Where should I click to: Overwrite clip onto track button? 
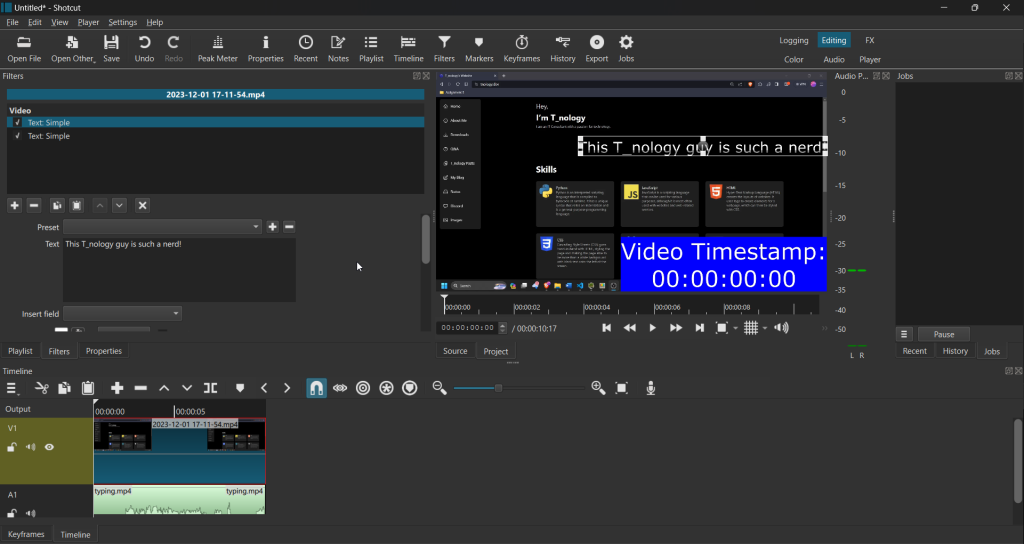coord(187,388)
